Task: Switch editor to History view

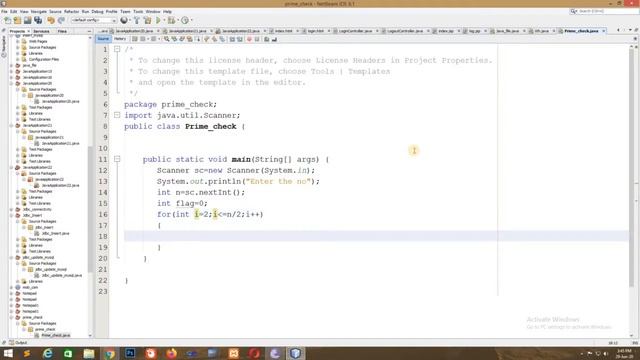Action: click(120, 39)
